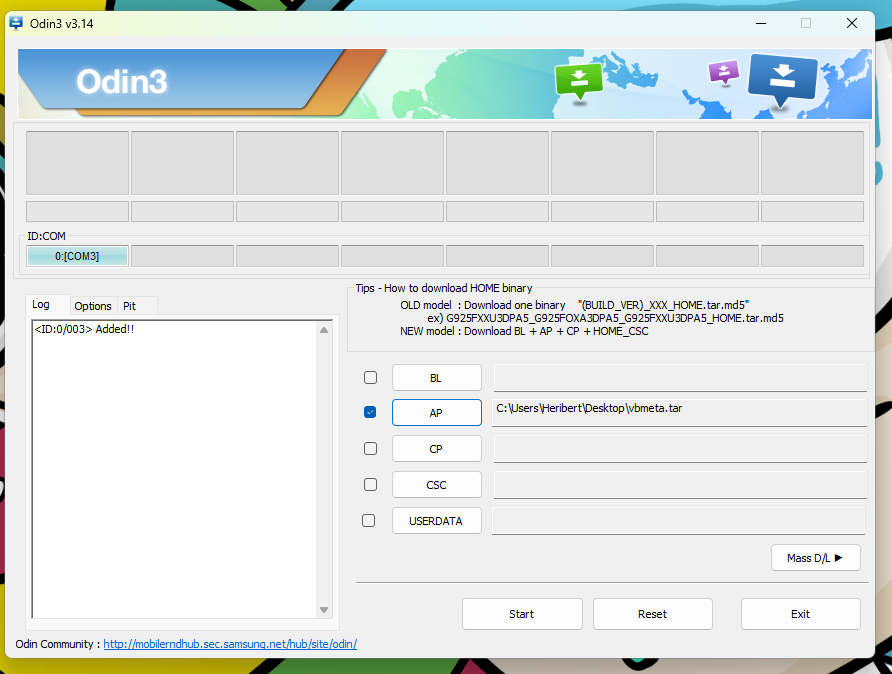Click the AP path field with vbmeta.tar
The image size is (892, 674).
(x=679, y=412)
